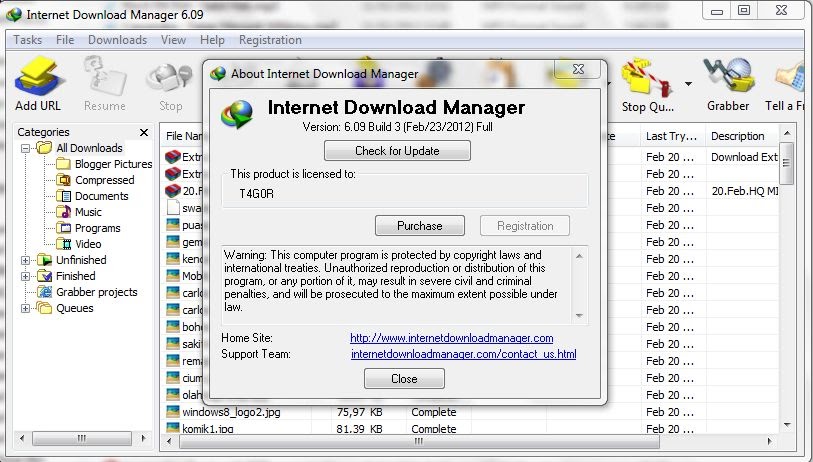Select the Finished folder label

tap(76, 276)
